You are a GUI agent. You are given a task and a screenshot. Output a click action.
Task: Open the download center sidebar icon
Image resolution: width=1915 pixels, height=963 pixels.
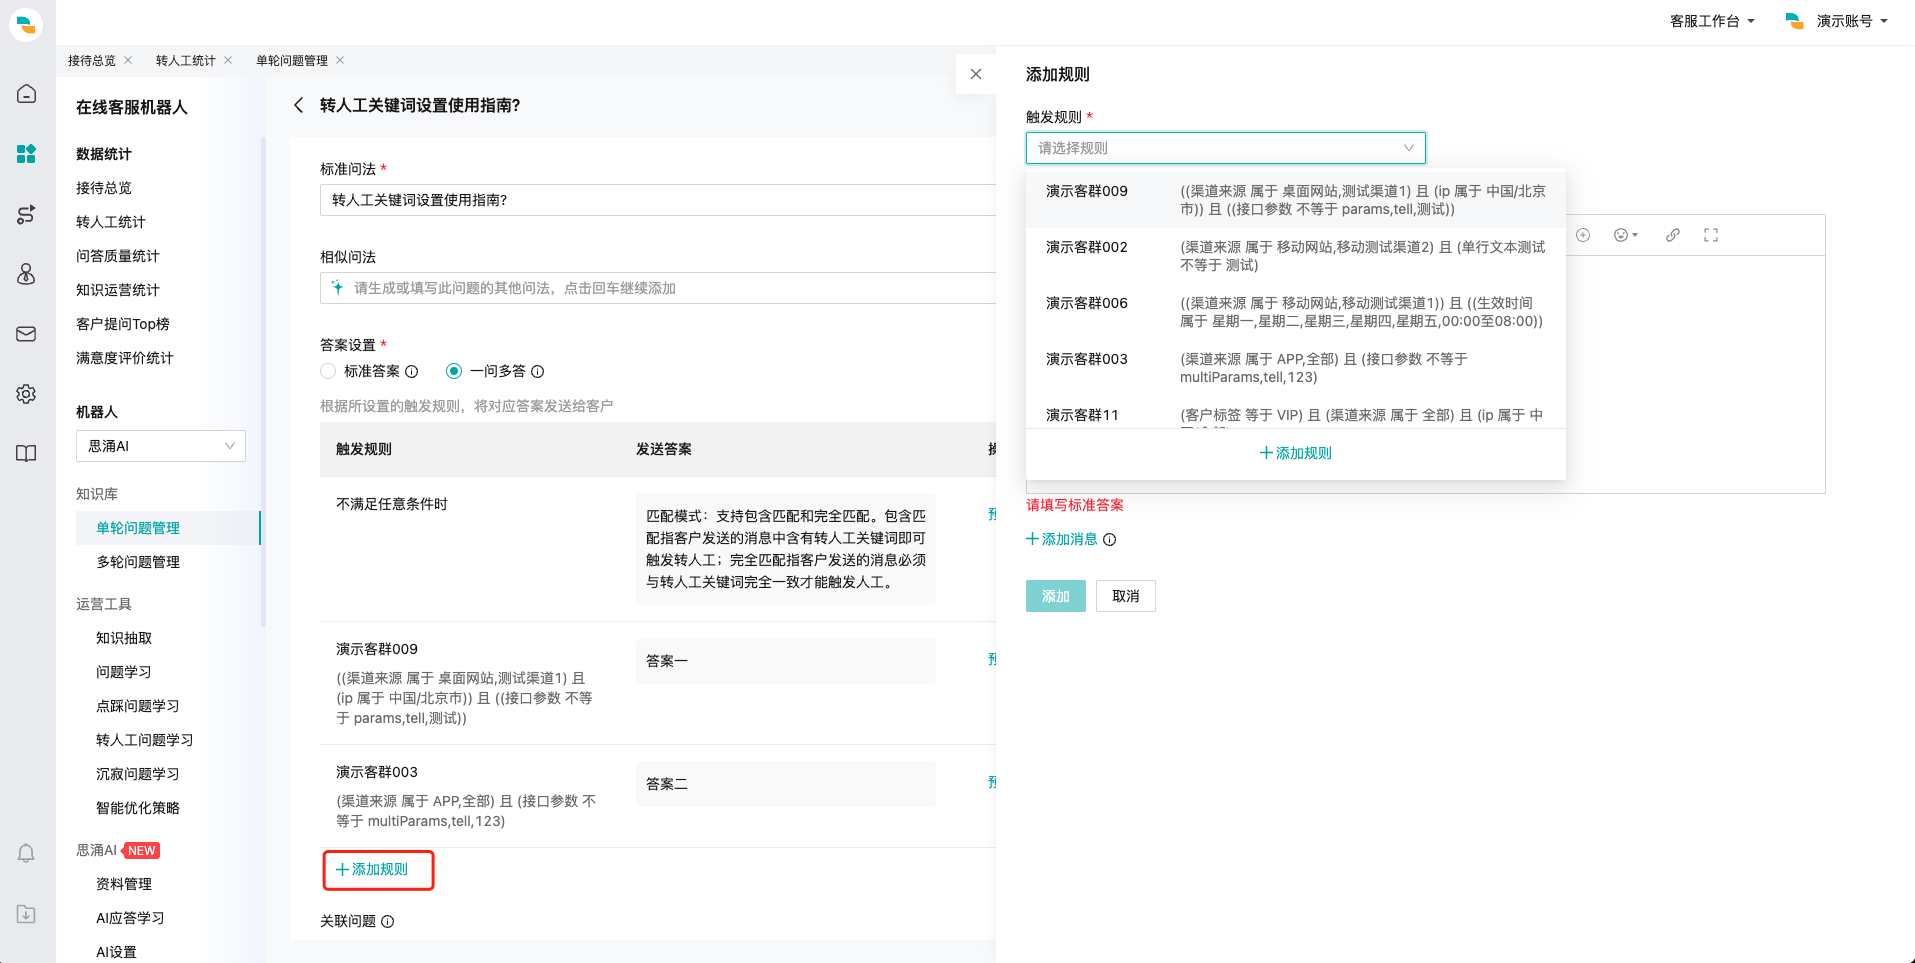point(27,914)
